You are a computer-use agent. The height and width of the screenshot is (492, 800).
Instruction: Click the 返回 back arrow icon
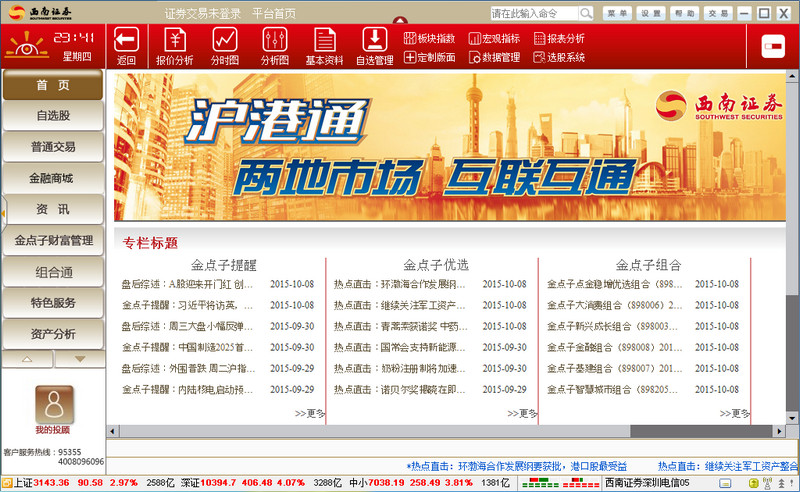click(126, 39)
